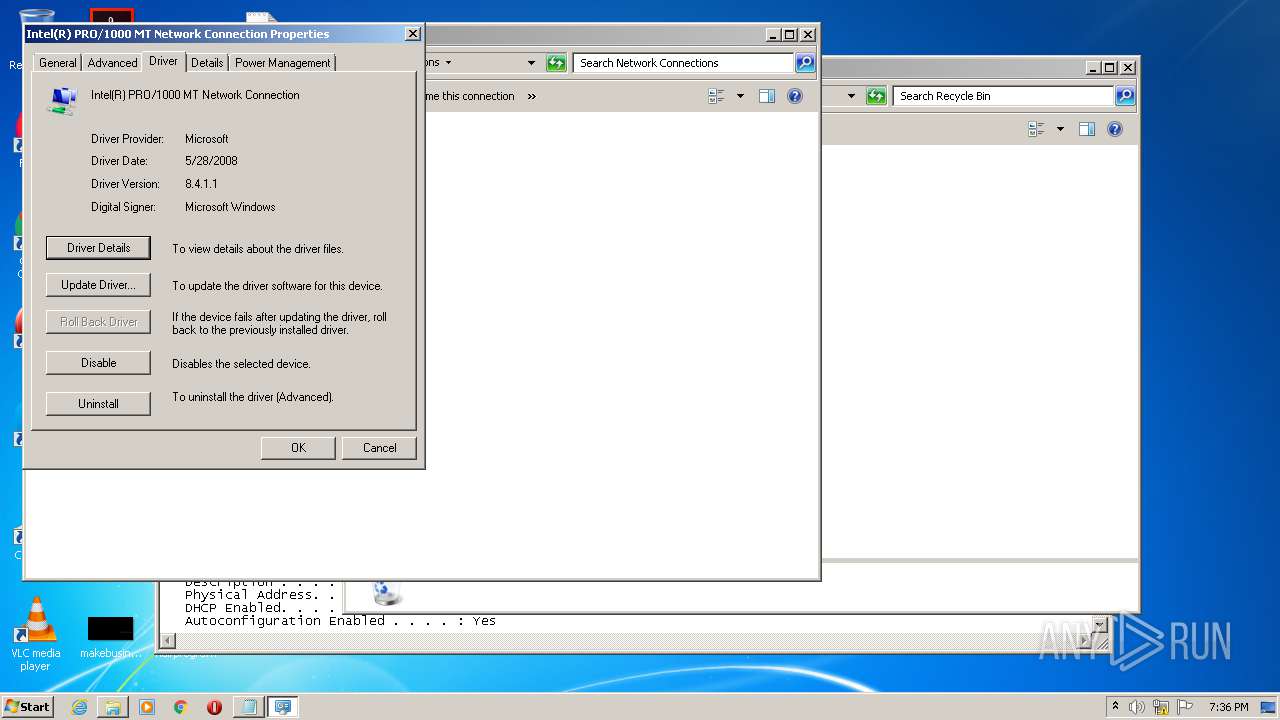Screen dimensions: 1280x720
Task: Open the Details tab
Action: (207, 62)
